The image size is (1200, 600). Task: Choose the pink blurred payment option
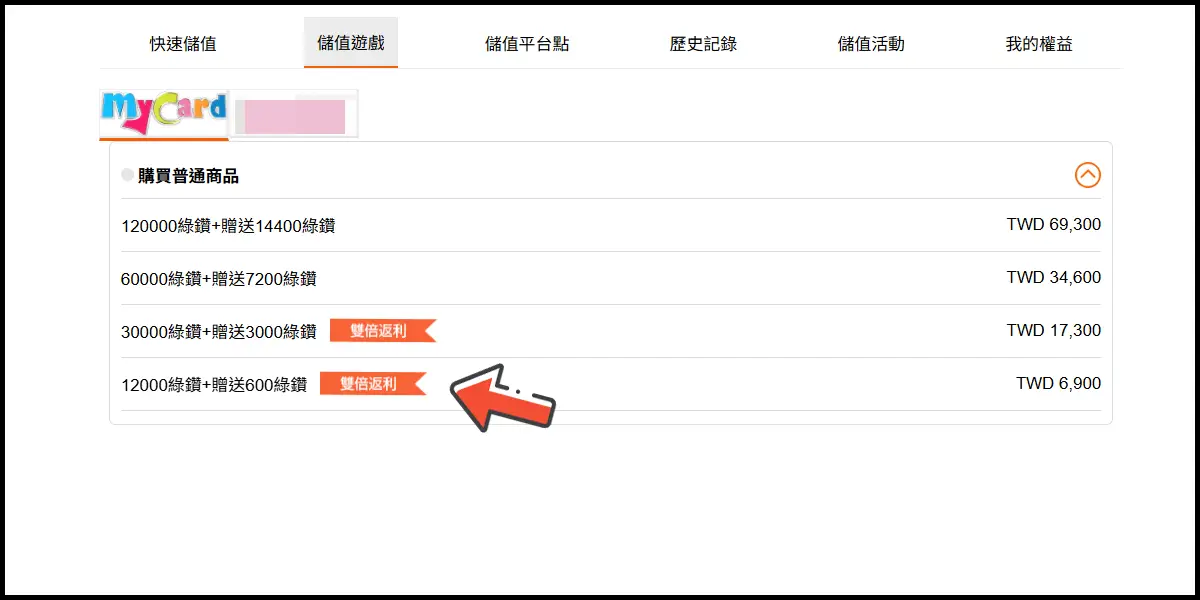pos(295,114)
